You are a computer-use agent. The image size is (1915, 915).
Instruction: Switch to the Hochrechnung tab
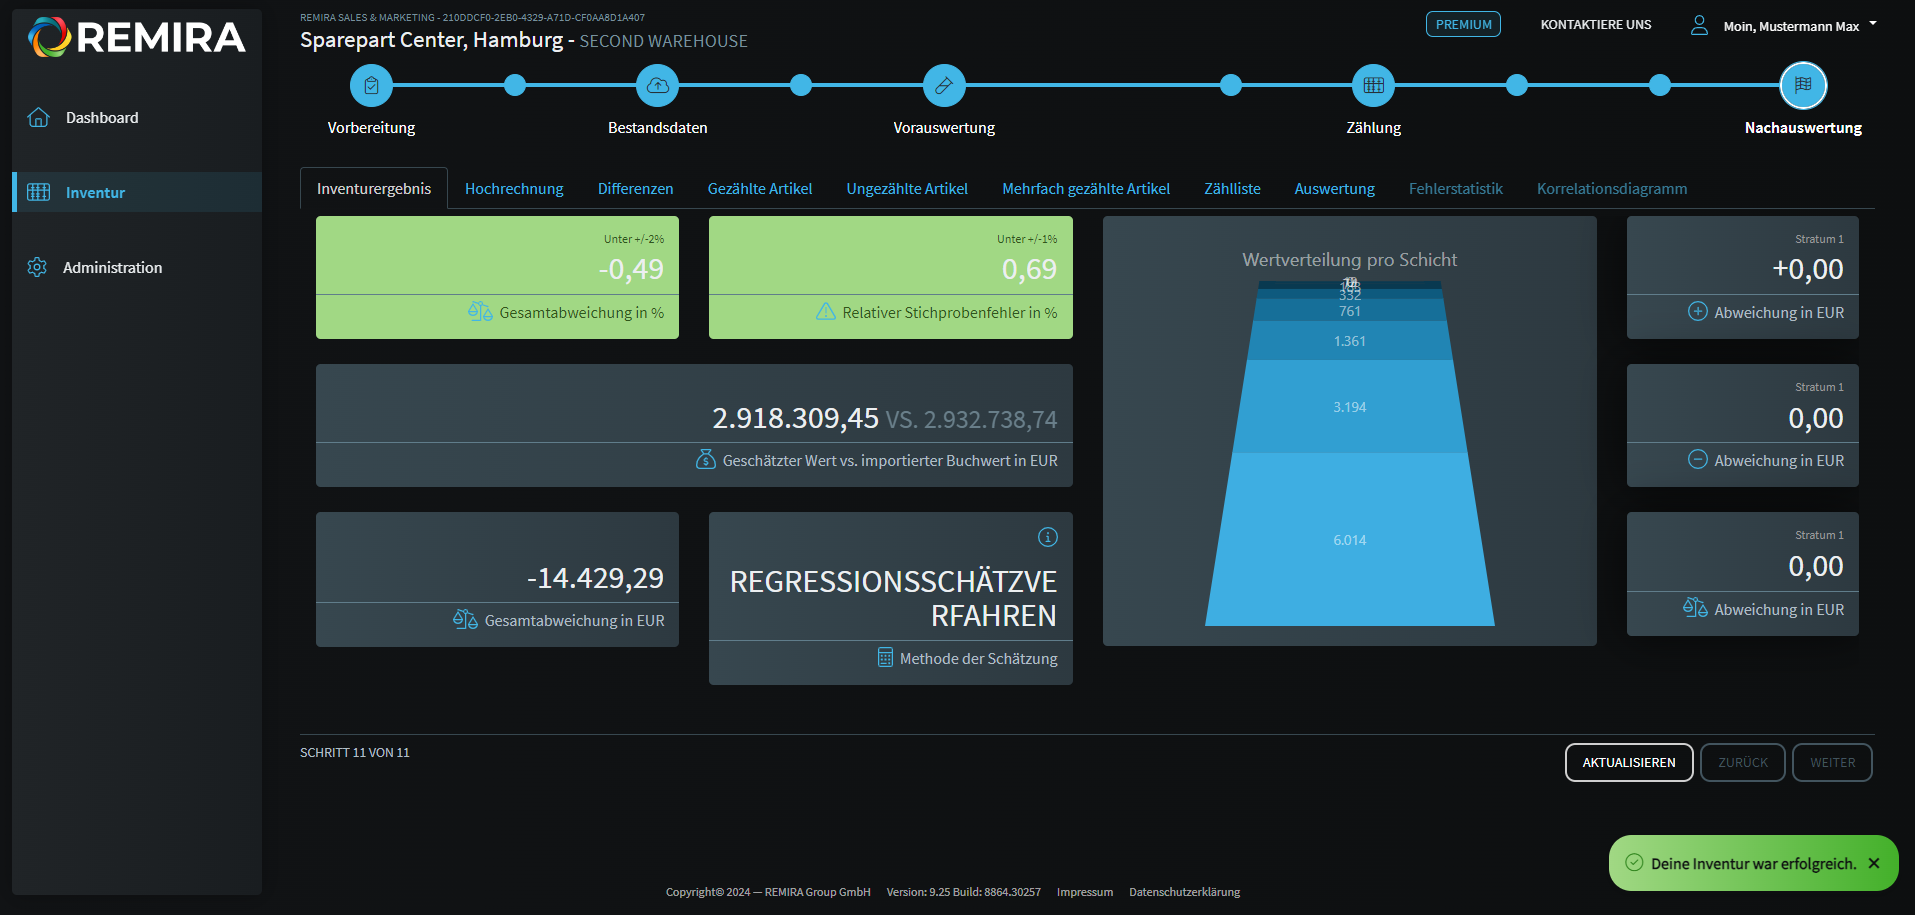pos(514,189)
